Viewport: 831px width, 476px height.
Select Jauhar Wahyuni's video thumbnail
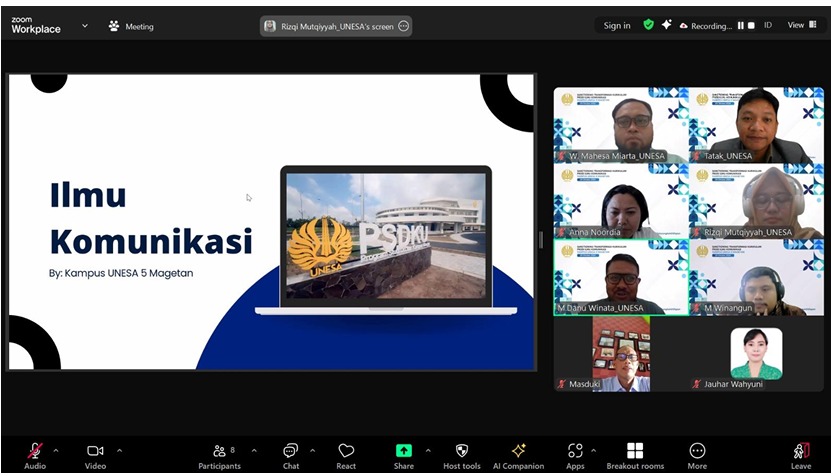[756, 355]
